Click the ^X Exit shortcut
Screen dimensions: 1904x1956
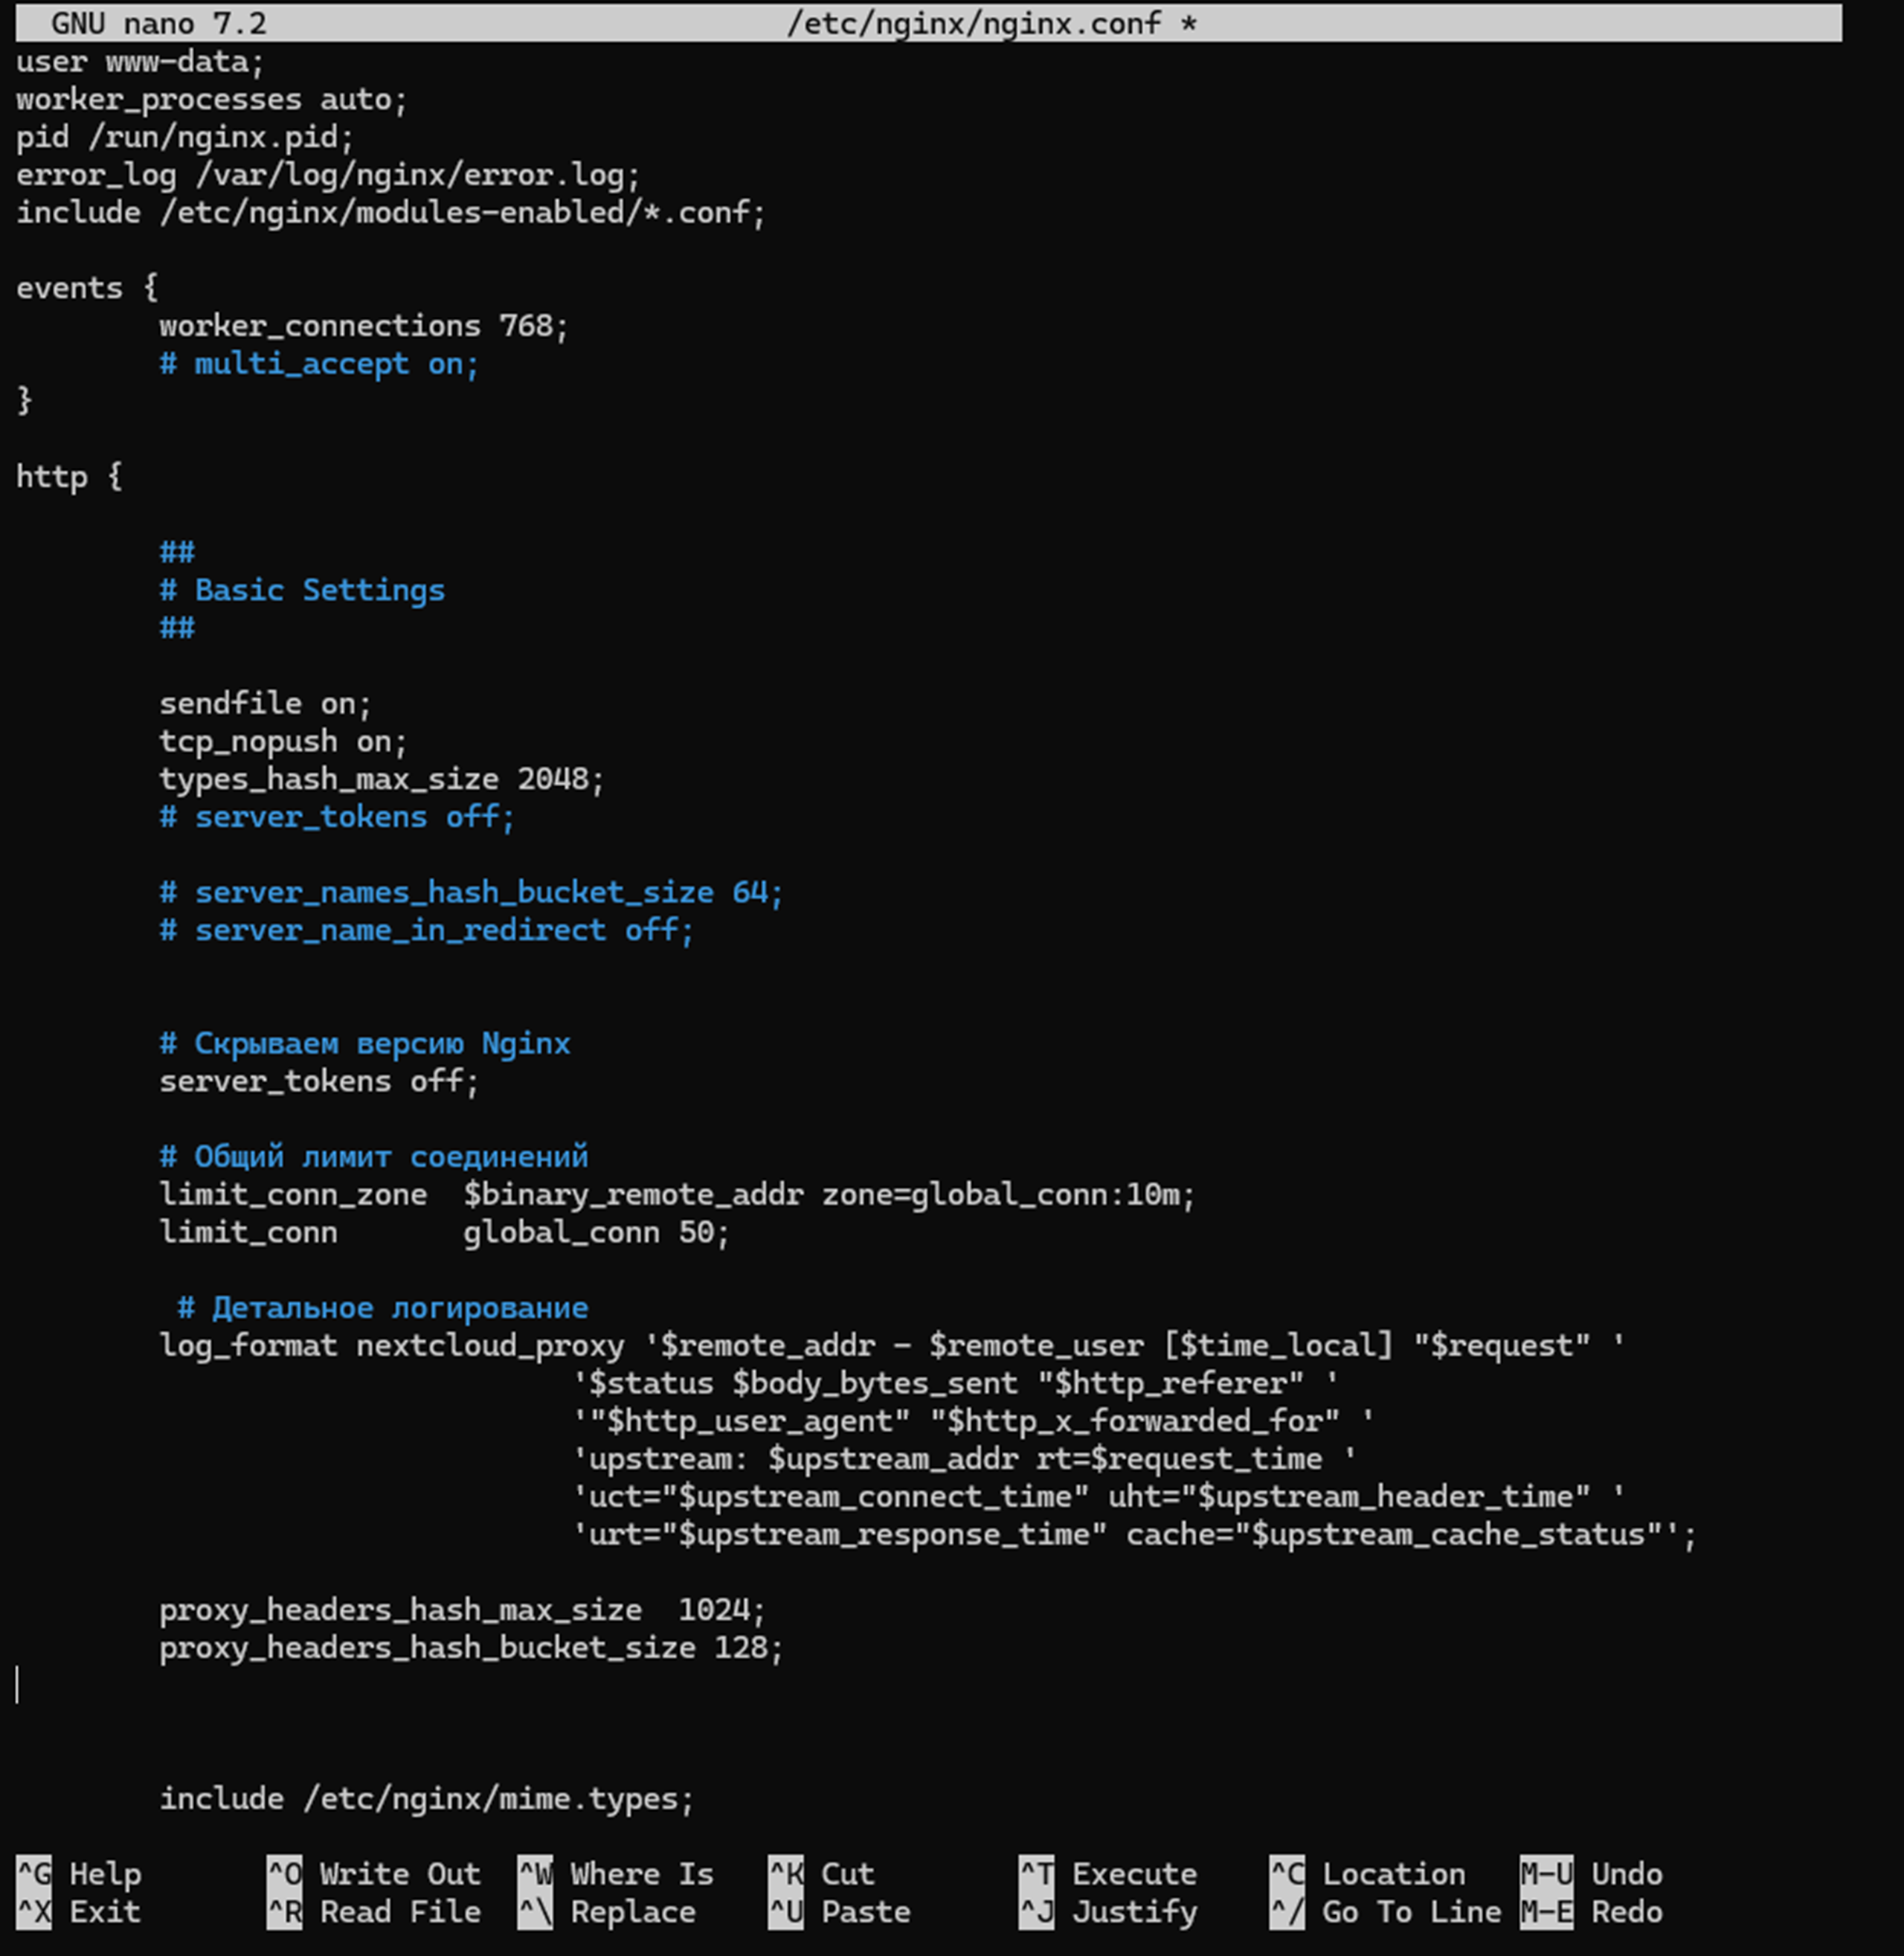click(79, 1911)
